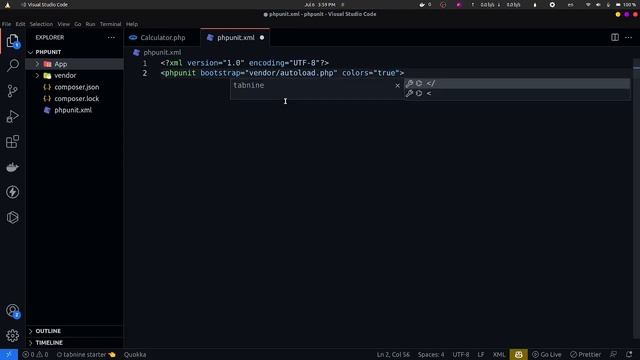Open the Help menu
Screen dimensions: 640x360
pyautogui.click(x=131, y=24)
